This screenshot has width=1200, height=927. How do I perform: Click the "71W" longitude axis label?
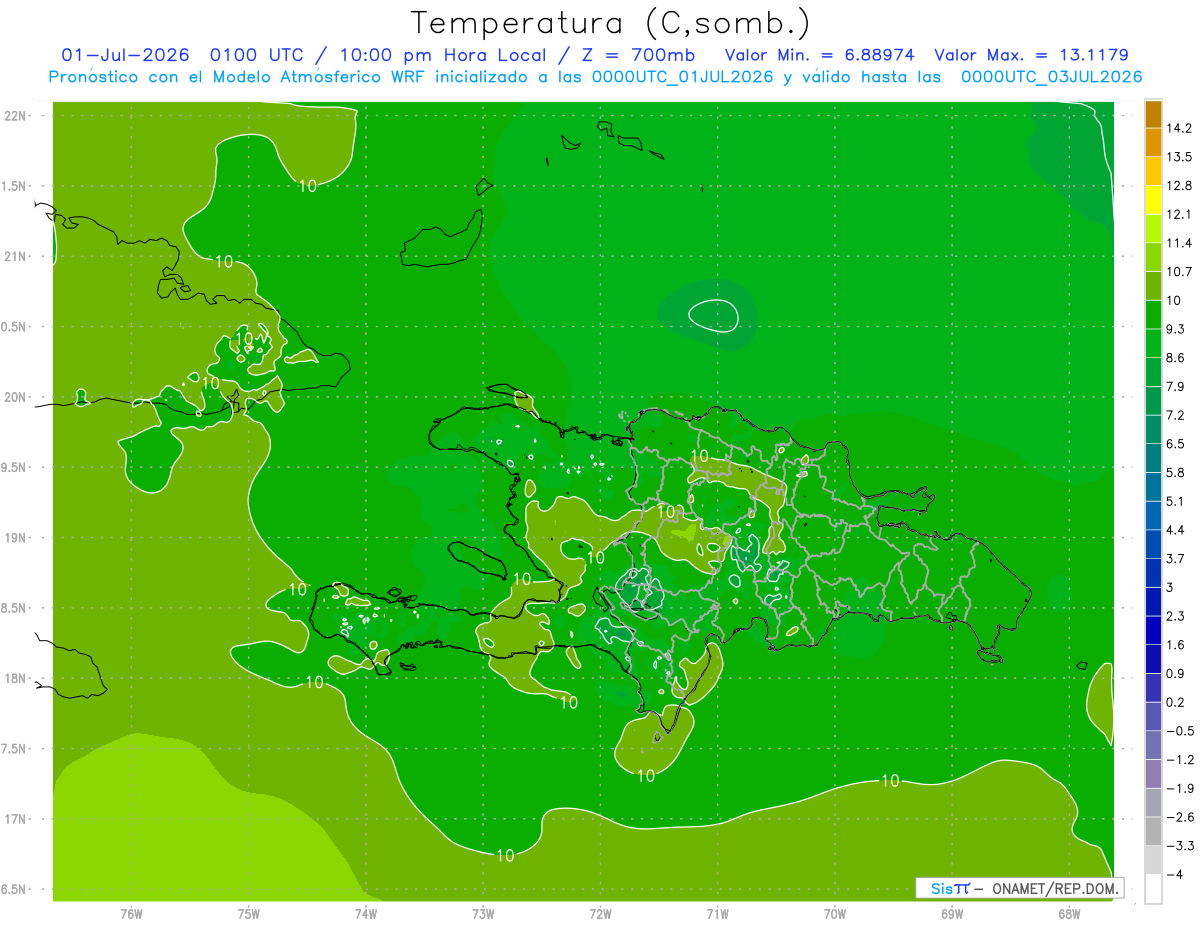[x=717, y=913]
